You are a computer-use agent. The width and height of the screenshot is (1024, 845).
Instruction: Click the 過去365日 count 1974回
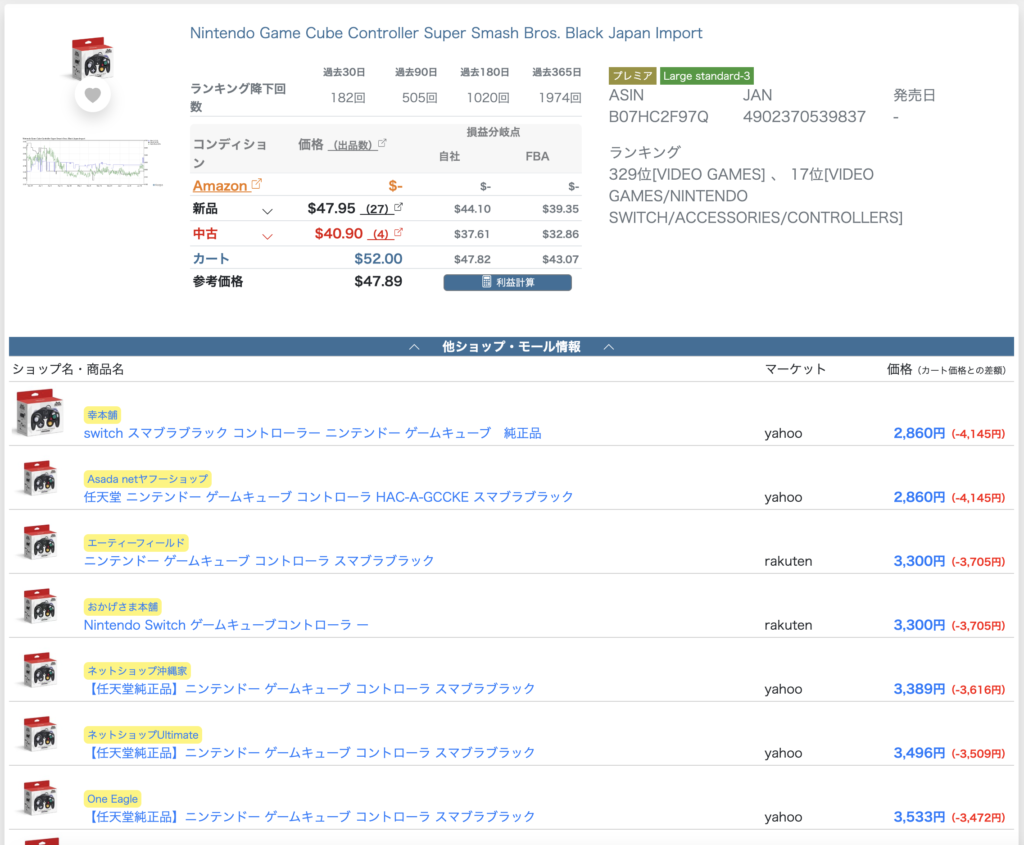tap(560, 98)
